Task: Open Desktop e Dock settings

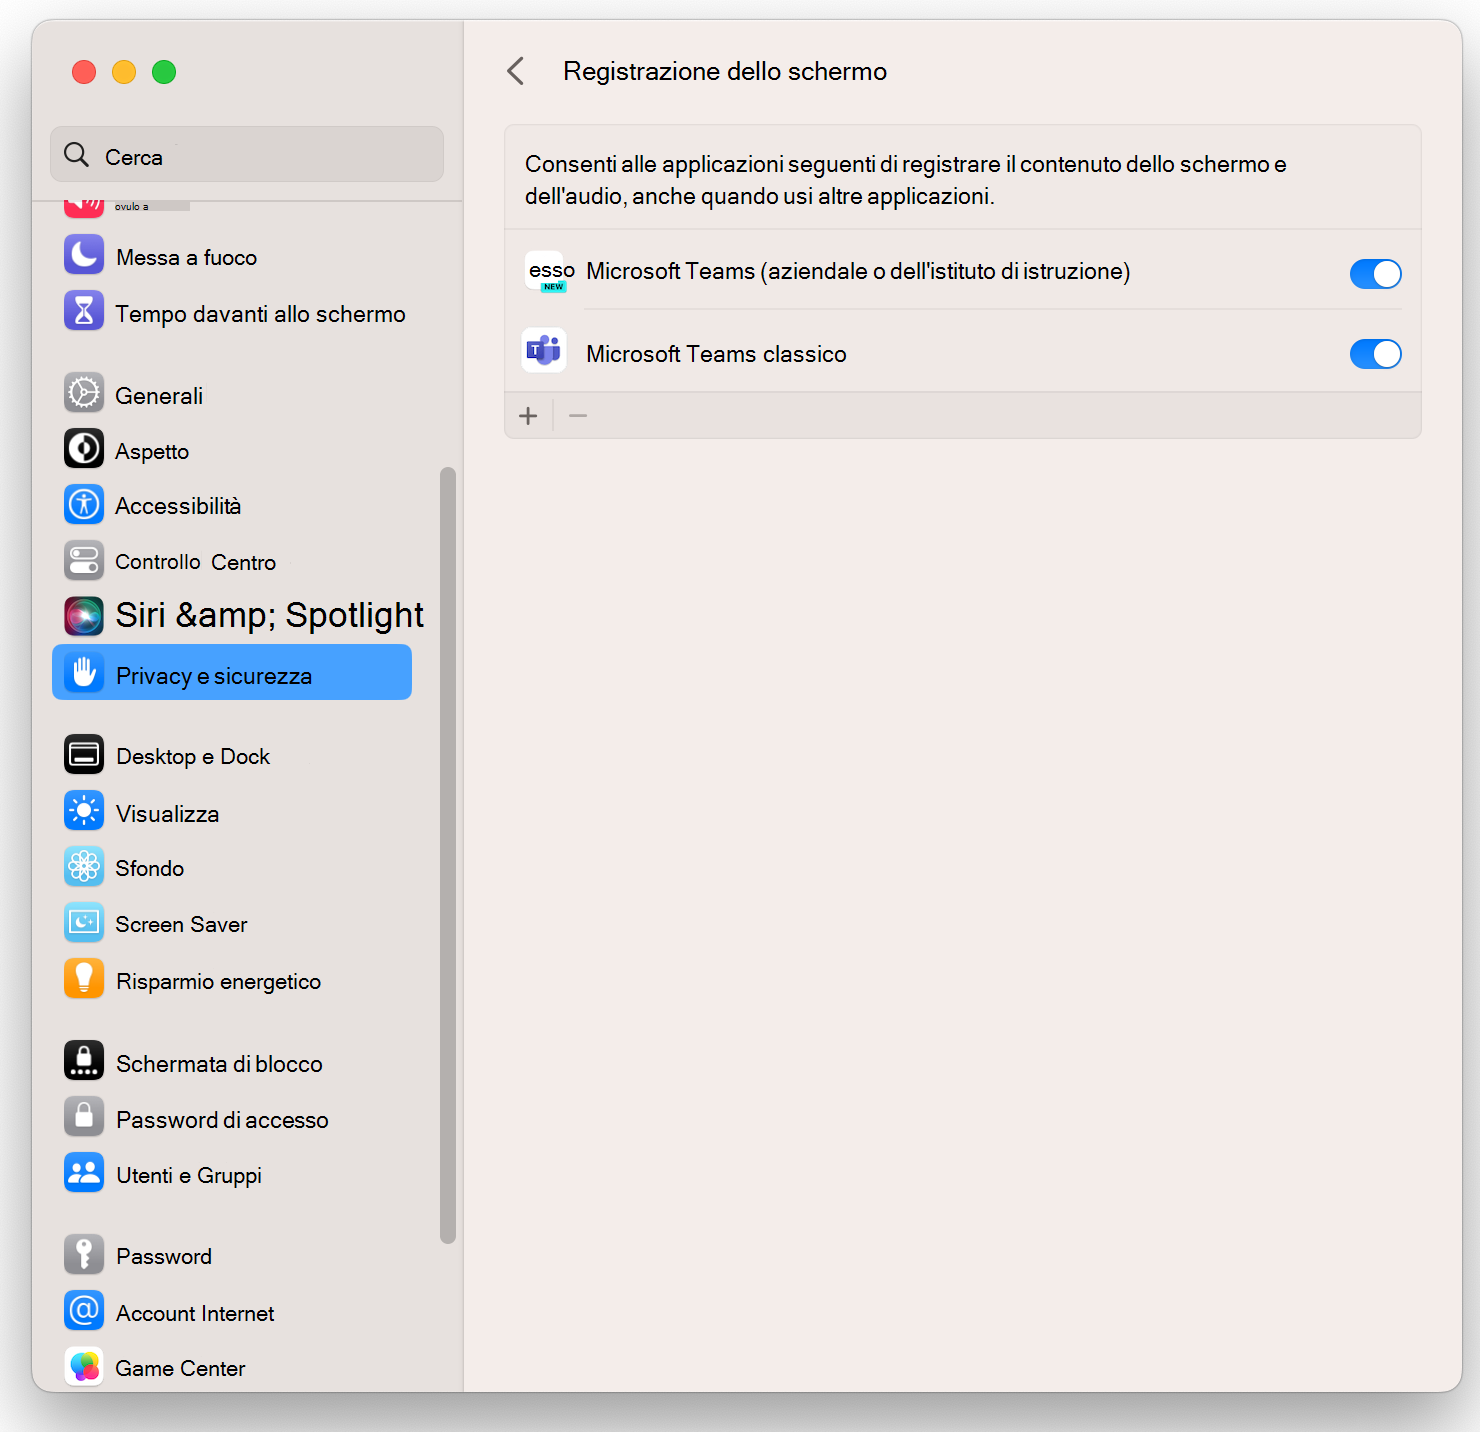Action: click(x=192, y=756)
